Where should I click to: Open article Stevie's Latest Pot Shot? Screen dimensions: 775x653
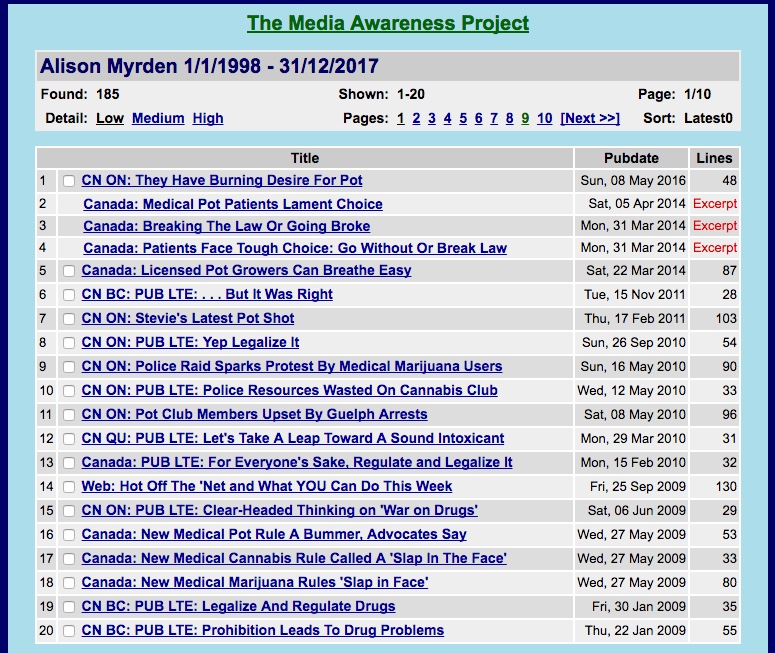188,318
